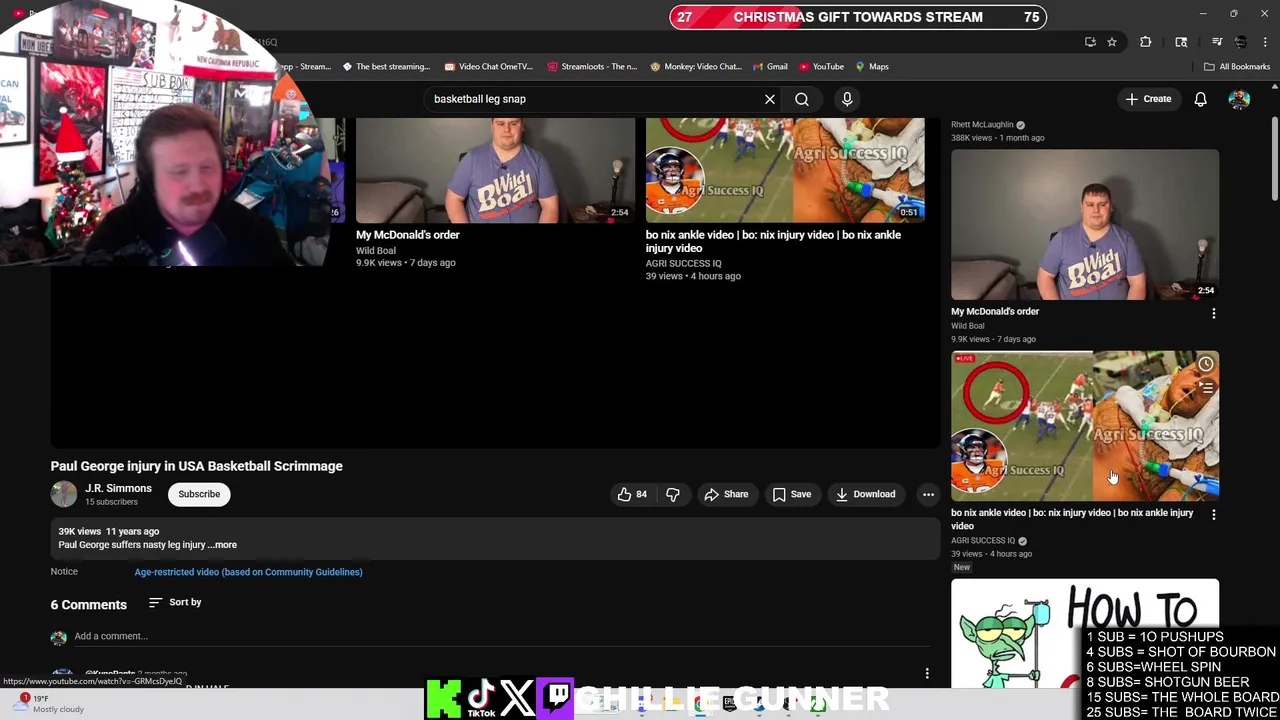
Task: Dislike the Paul George video
Action: (x=673, y=494)
